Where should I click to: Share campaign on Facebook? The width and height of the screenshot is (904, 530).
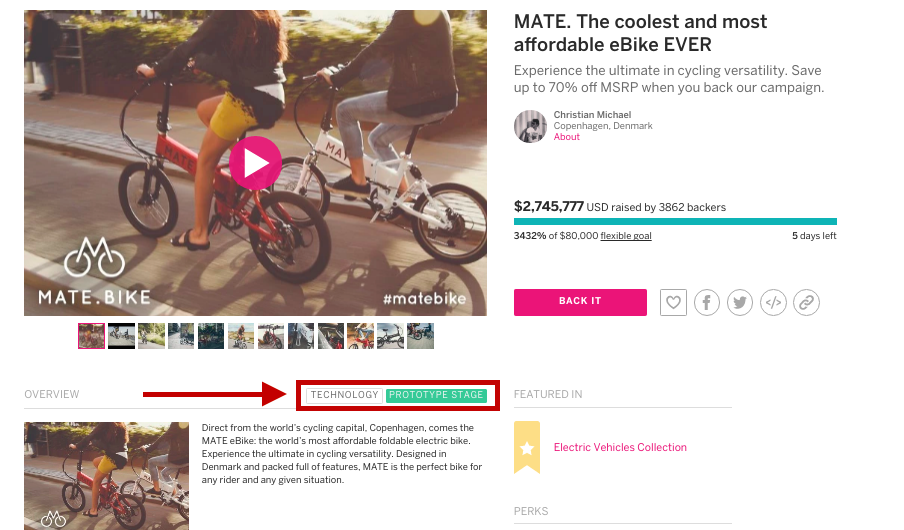tap(707, 302)
